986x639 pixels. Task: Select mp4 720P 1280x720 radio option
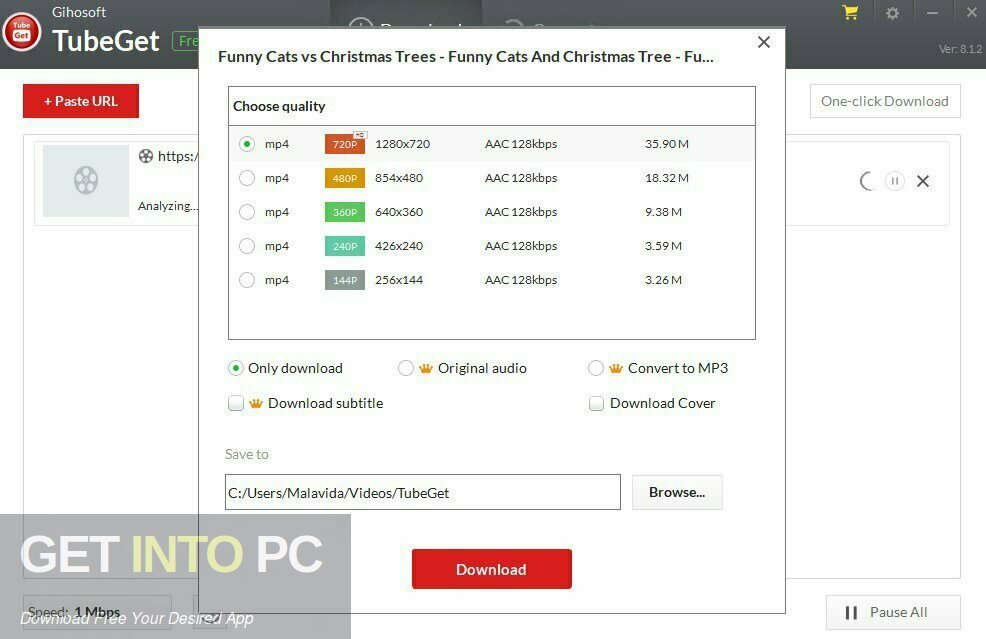(247, 144)
